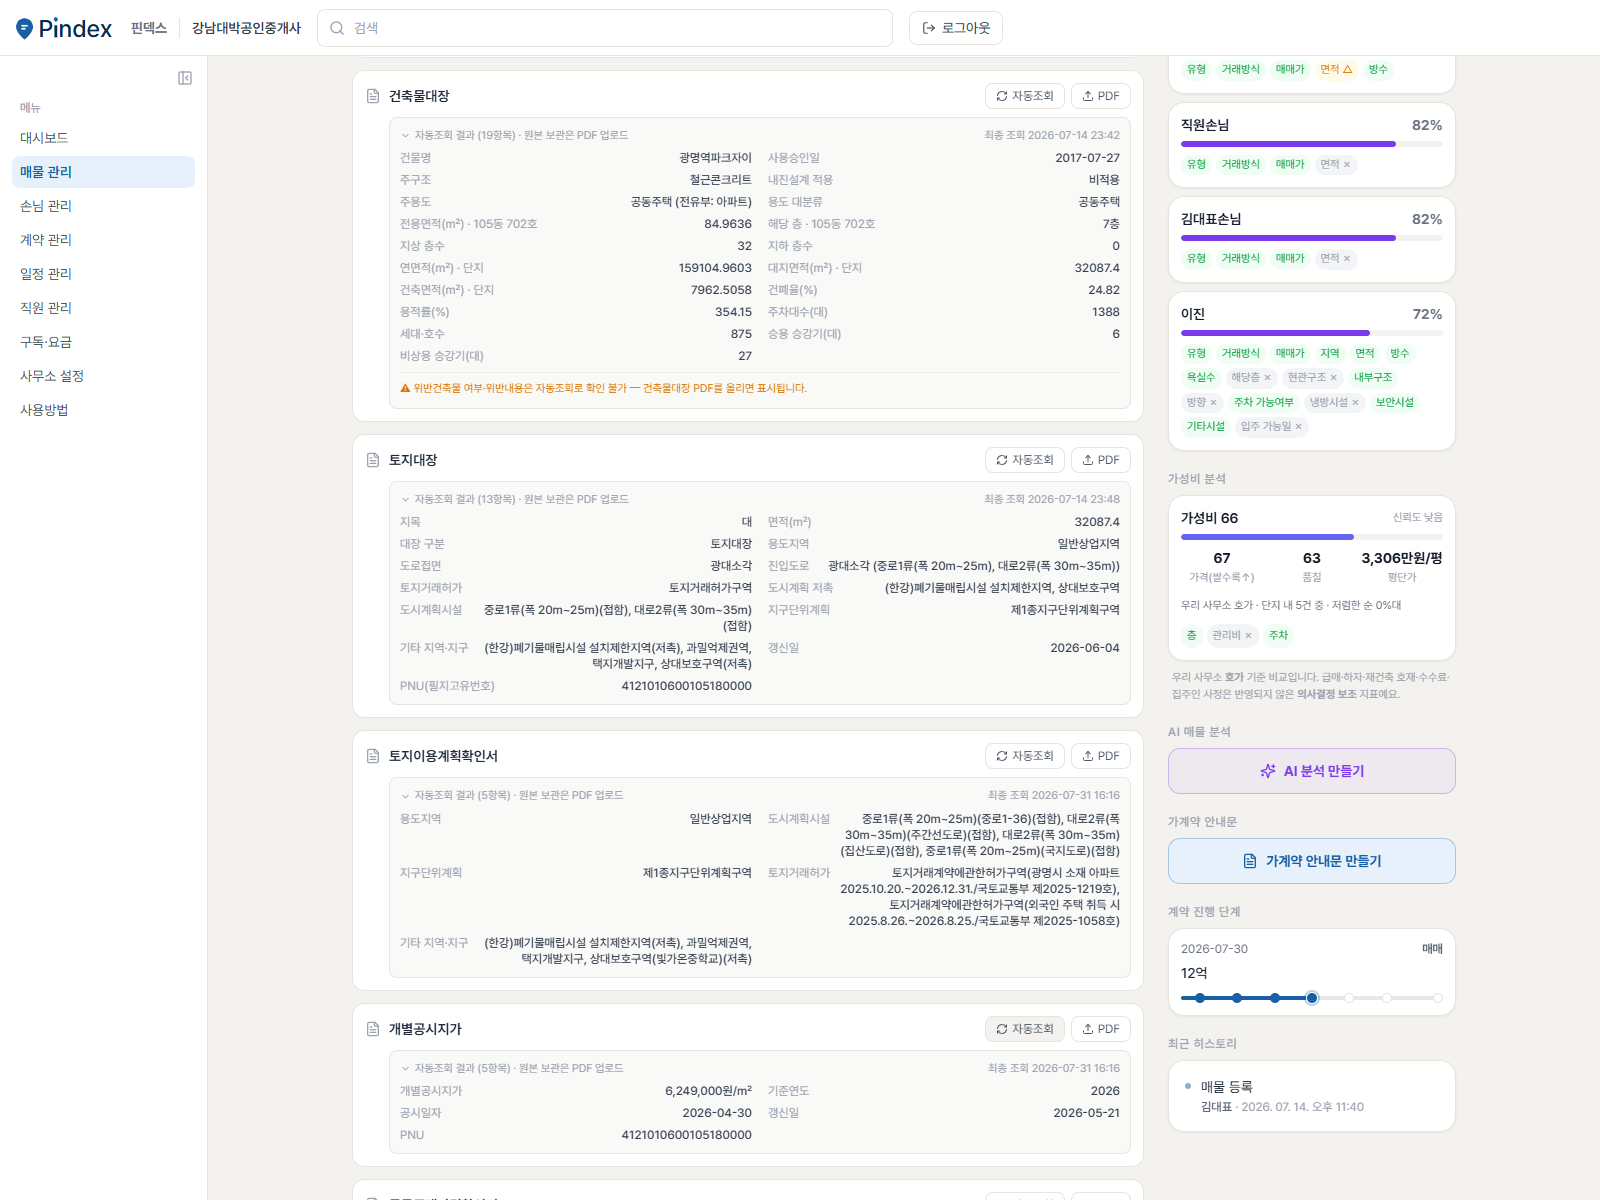
Task: Upload PDF for 개별공시지가
Action: pyautogui.click(x=1101, y=1029)
